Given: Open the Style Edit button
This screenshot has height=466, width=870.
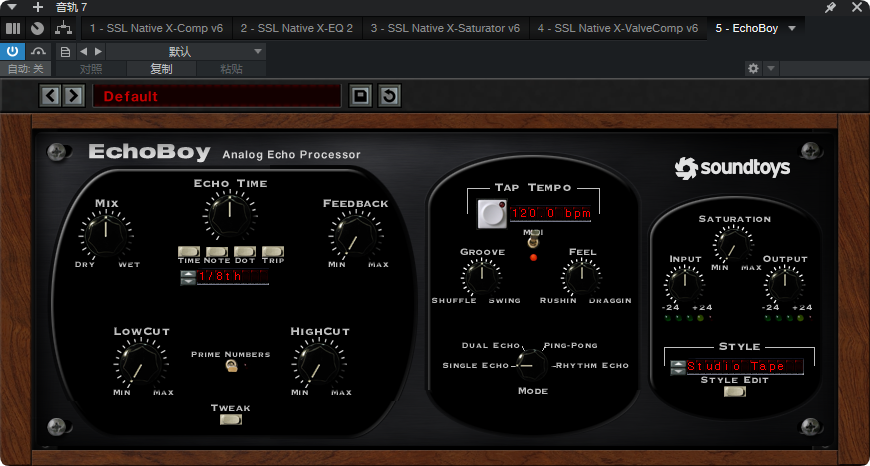Looking at the screenshot, I should [735, 392].
